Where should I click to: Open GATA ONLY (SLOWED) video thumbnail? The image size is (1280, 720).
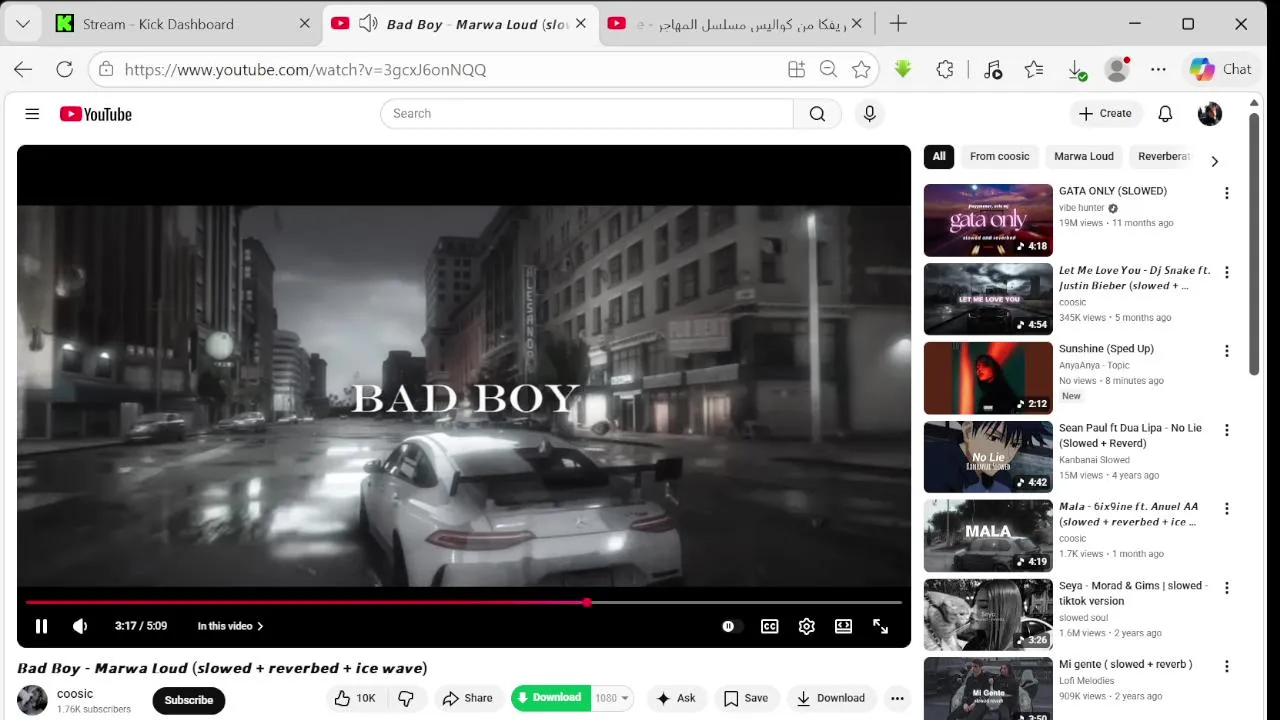click(988, 220)
